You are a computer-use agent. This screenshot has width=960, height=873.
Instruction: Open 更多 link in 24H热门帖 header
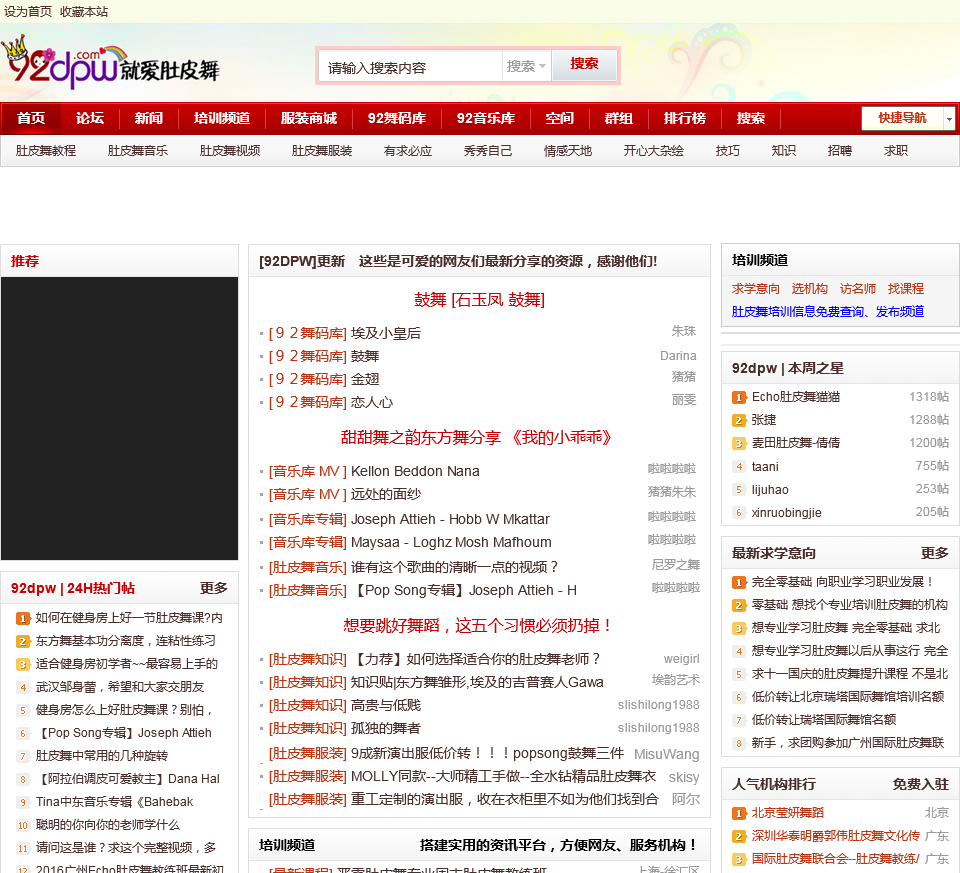click(214, 588)
